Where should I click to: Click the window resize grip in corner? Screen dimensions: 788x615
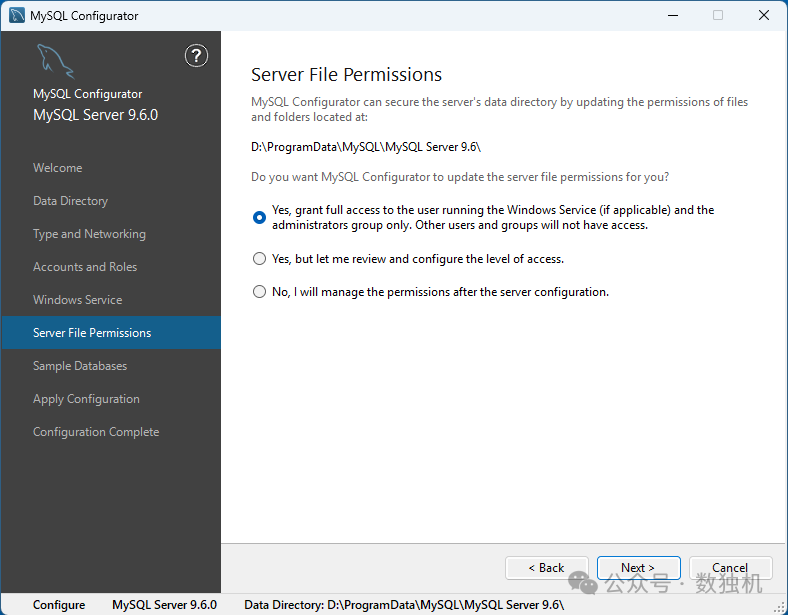tap(779, 608)
